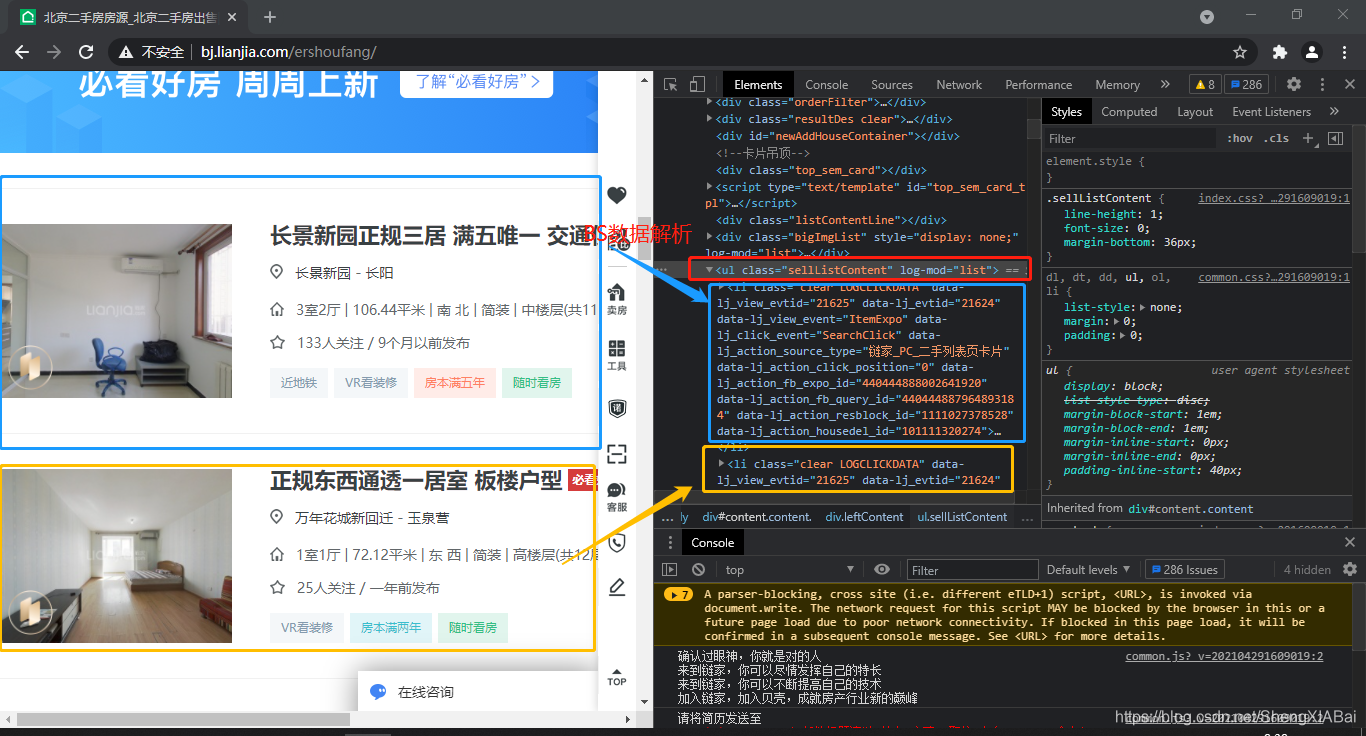Open a new browser tab
The width and height of the screenshot is (1366, 736).
click(270, 17)
